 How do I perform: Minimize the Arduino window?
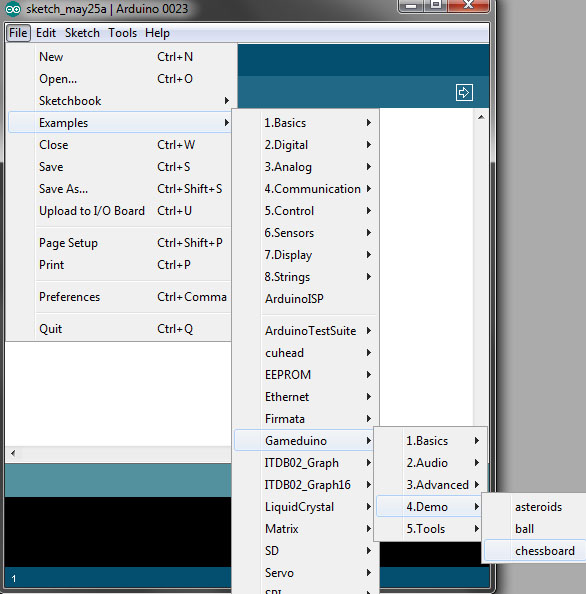click(411, 5)
